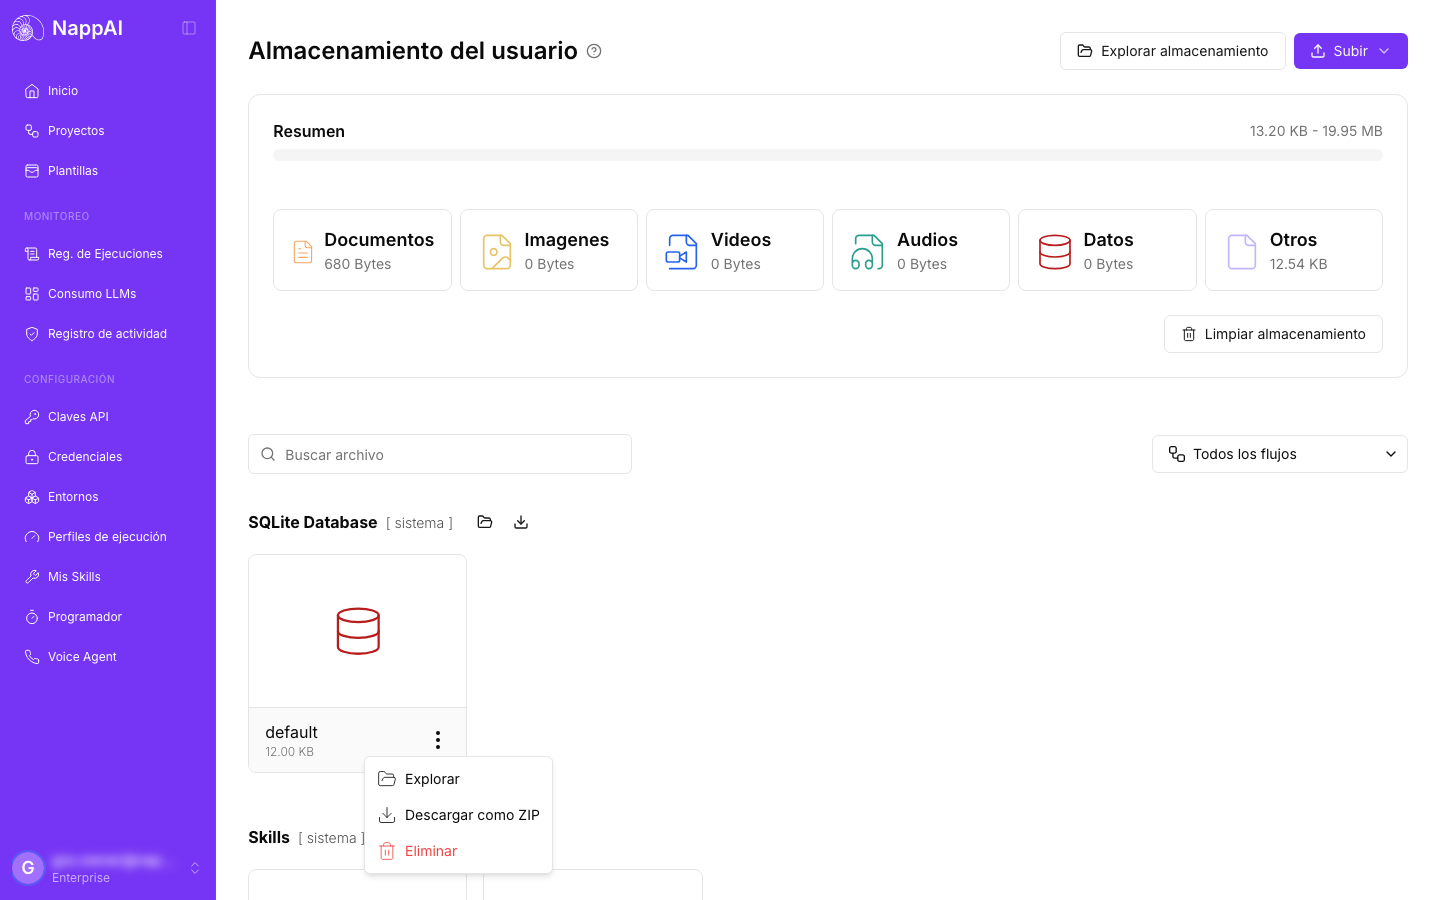Screen dimensions: 1440x900
Task: Focus the Buscar archivo search field
Action: coord(440,454)
